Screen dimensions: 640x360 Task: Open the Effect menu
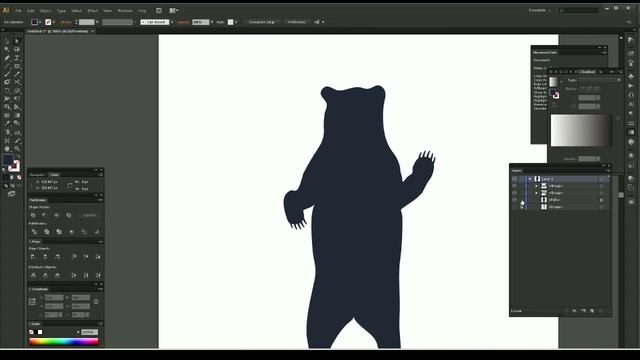coord(93,11)
